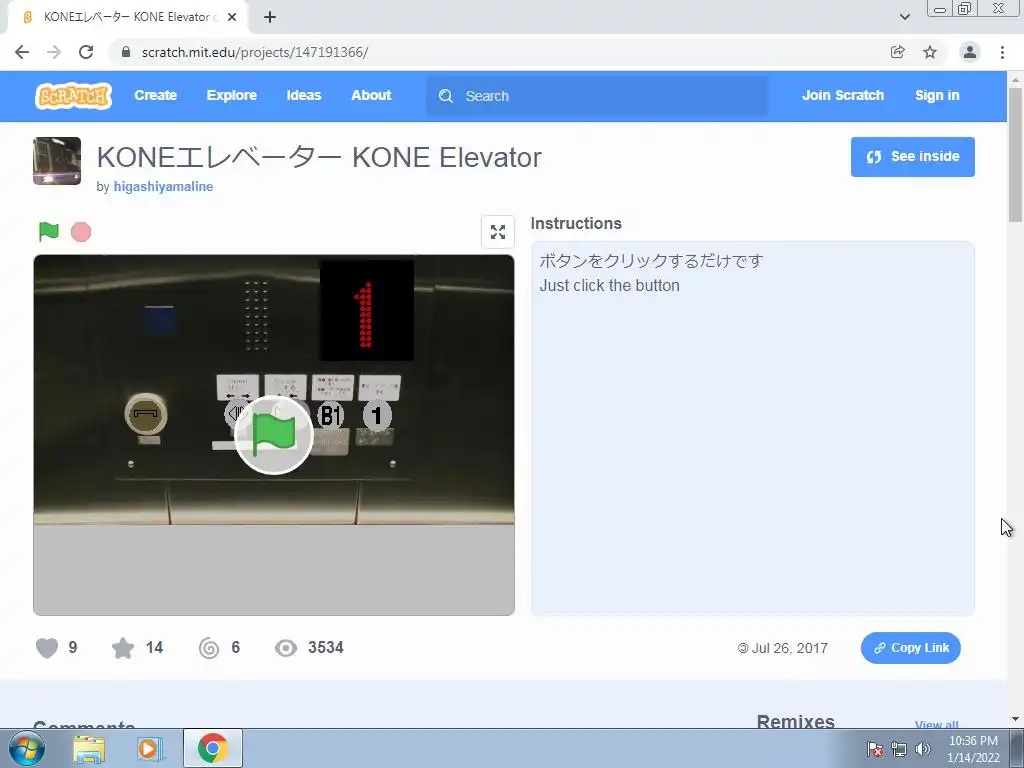Screen dimensions: 1024x768
Task: Select the KONE Elevator browser tab
Action: tap(127, 17)
